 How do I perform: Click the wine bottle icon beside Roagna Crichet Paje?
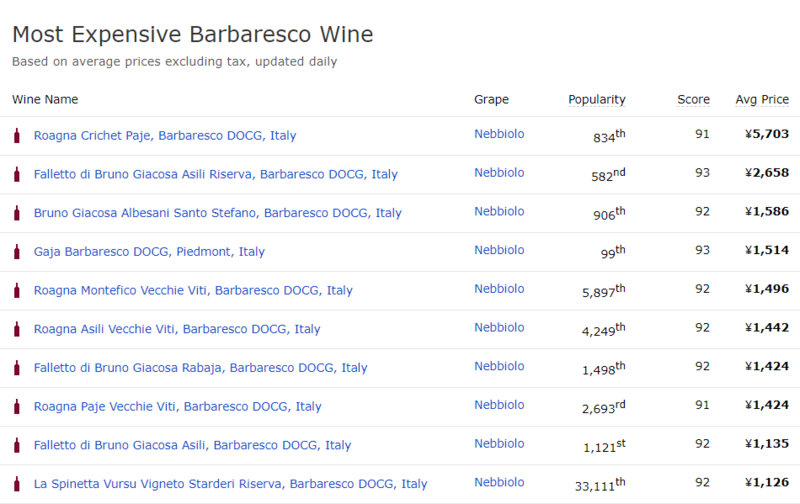[16, 135]
